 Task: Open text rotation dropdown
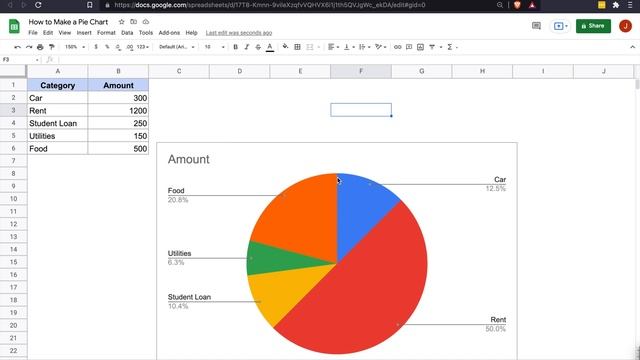[380, 47]
